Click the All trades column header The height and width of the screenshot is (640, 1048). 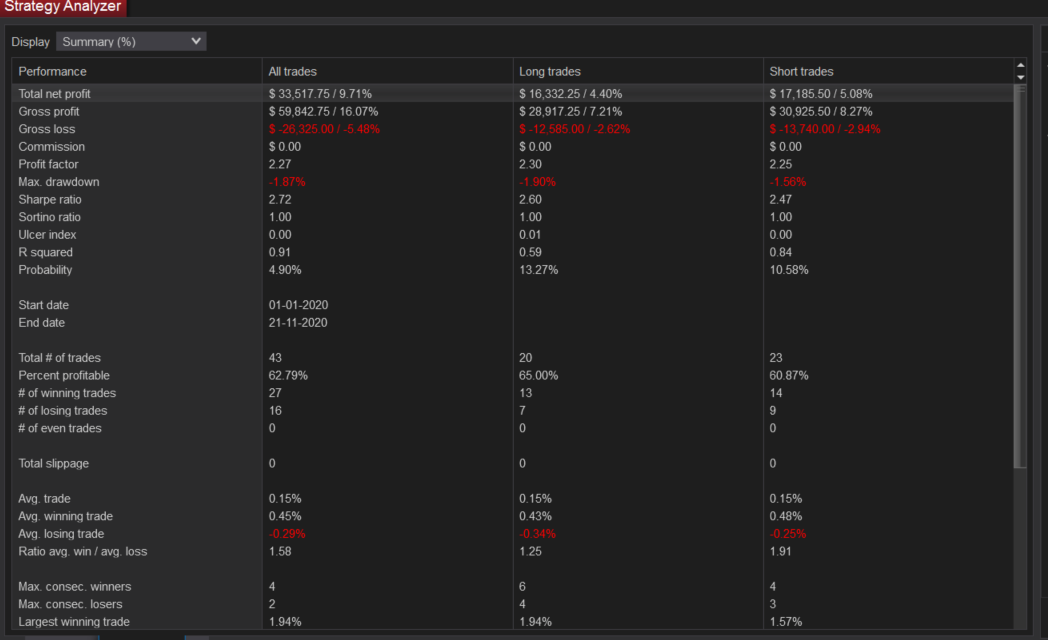coord(292,72)
